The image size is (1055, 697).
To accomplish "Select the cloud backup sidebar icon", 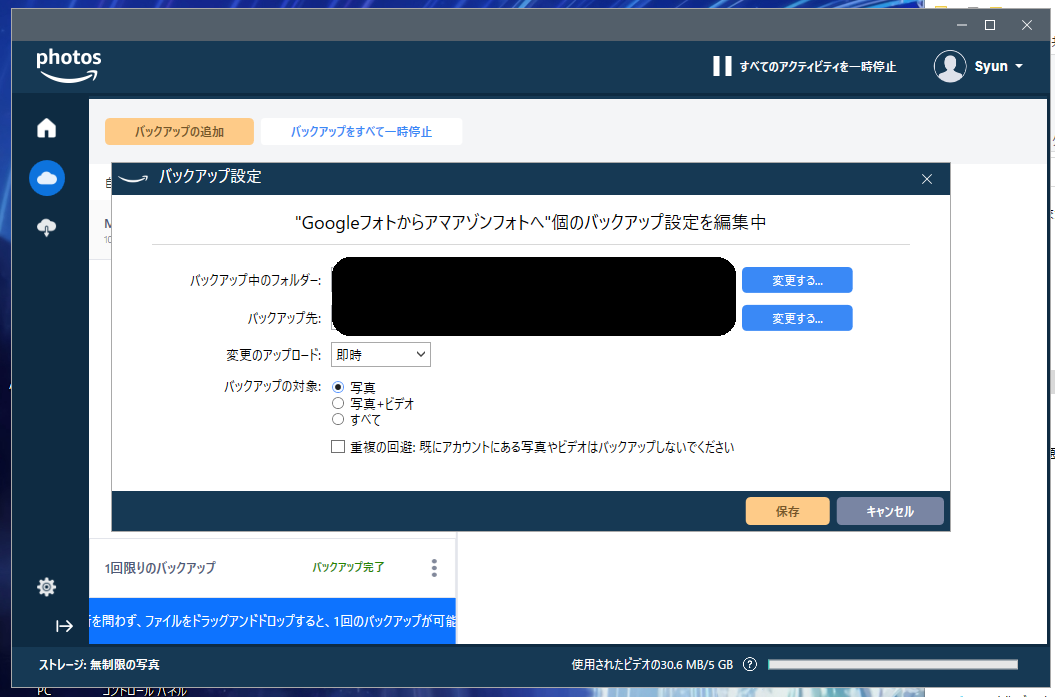I will click(47, 178).
